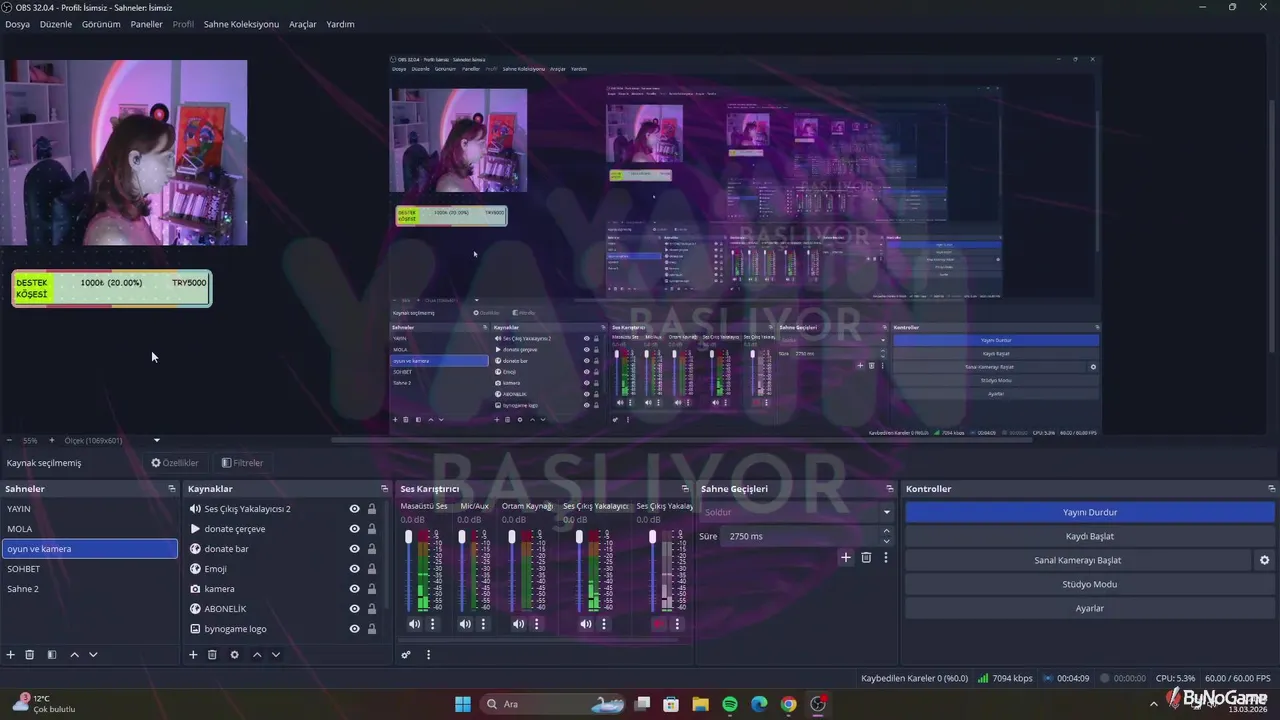Open the Soldur transition dropdown
The height and width of the screenshot is (720, 1280).
[x=796, y=512]
